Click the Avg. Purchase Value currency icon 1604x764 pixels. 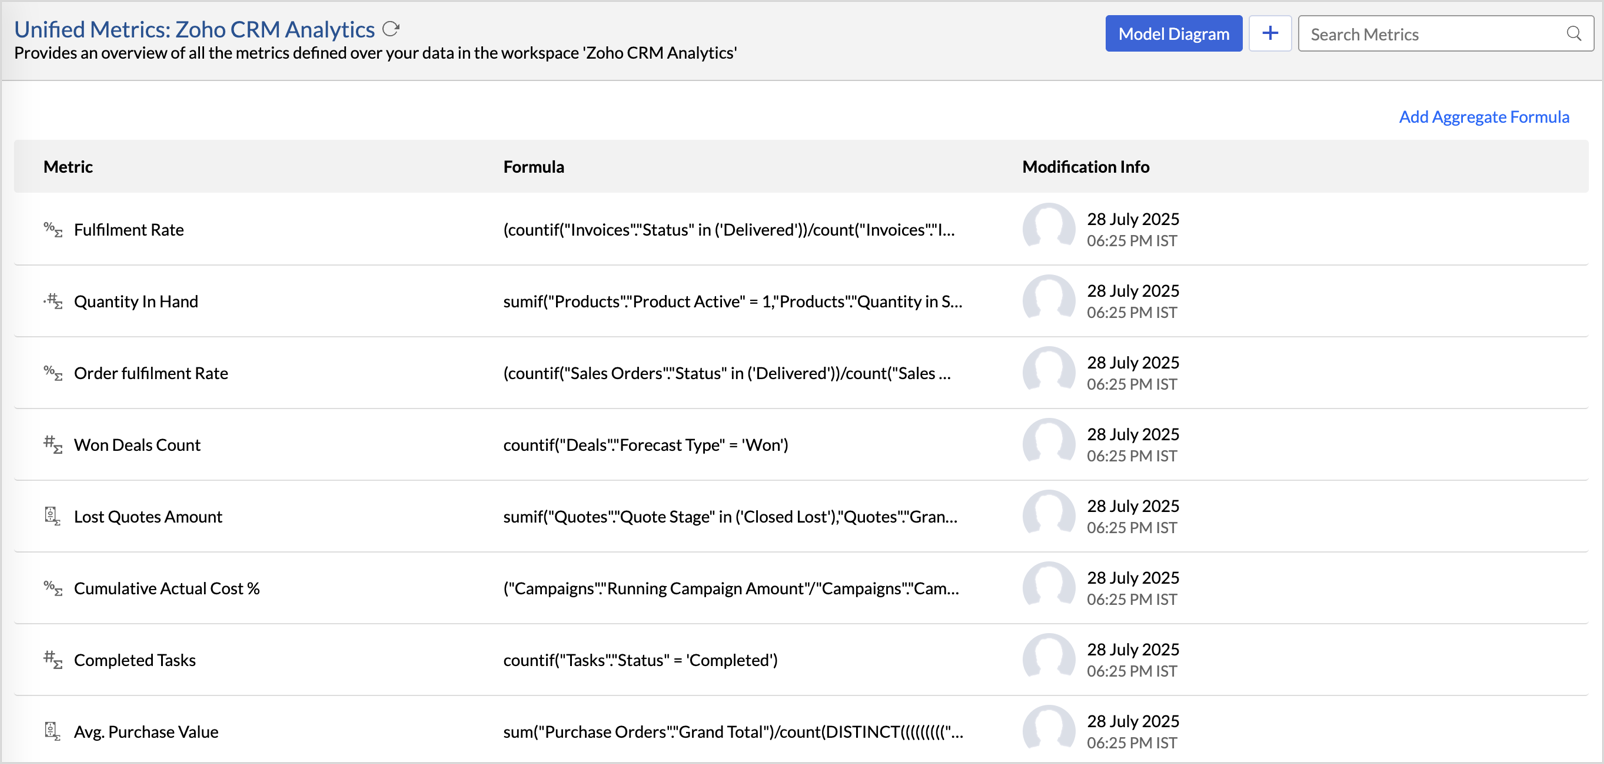point(52,731)
